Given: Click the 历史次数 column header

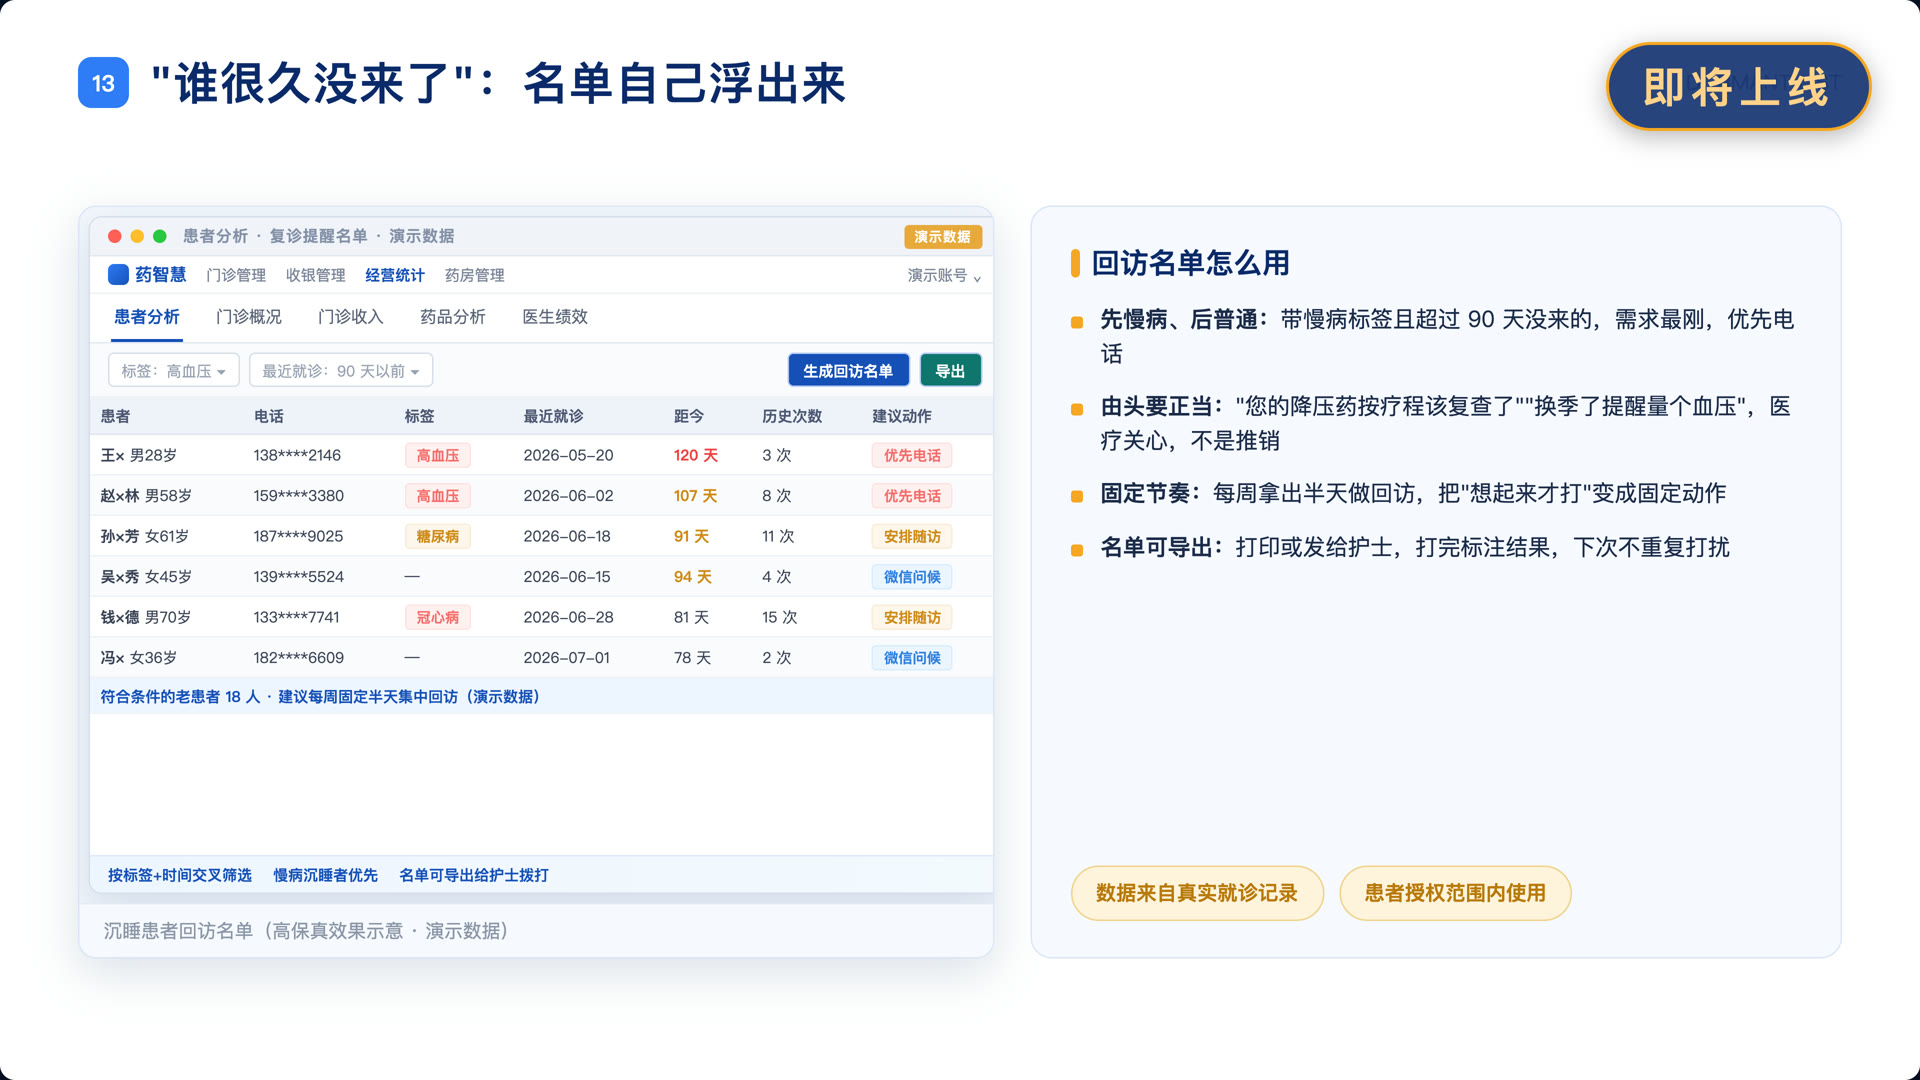Looking at the screenshot, I should [x=792, y=416].
